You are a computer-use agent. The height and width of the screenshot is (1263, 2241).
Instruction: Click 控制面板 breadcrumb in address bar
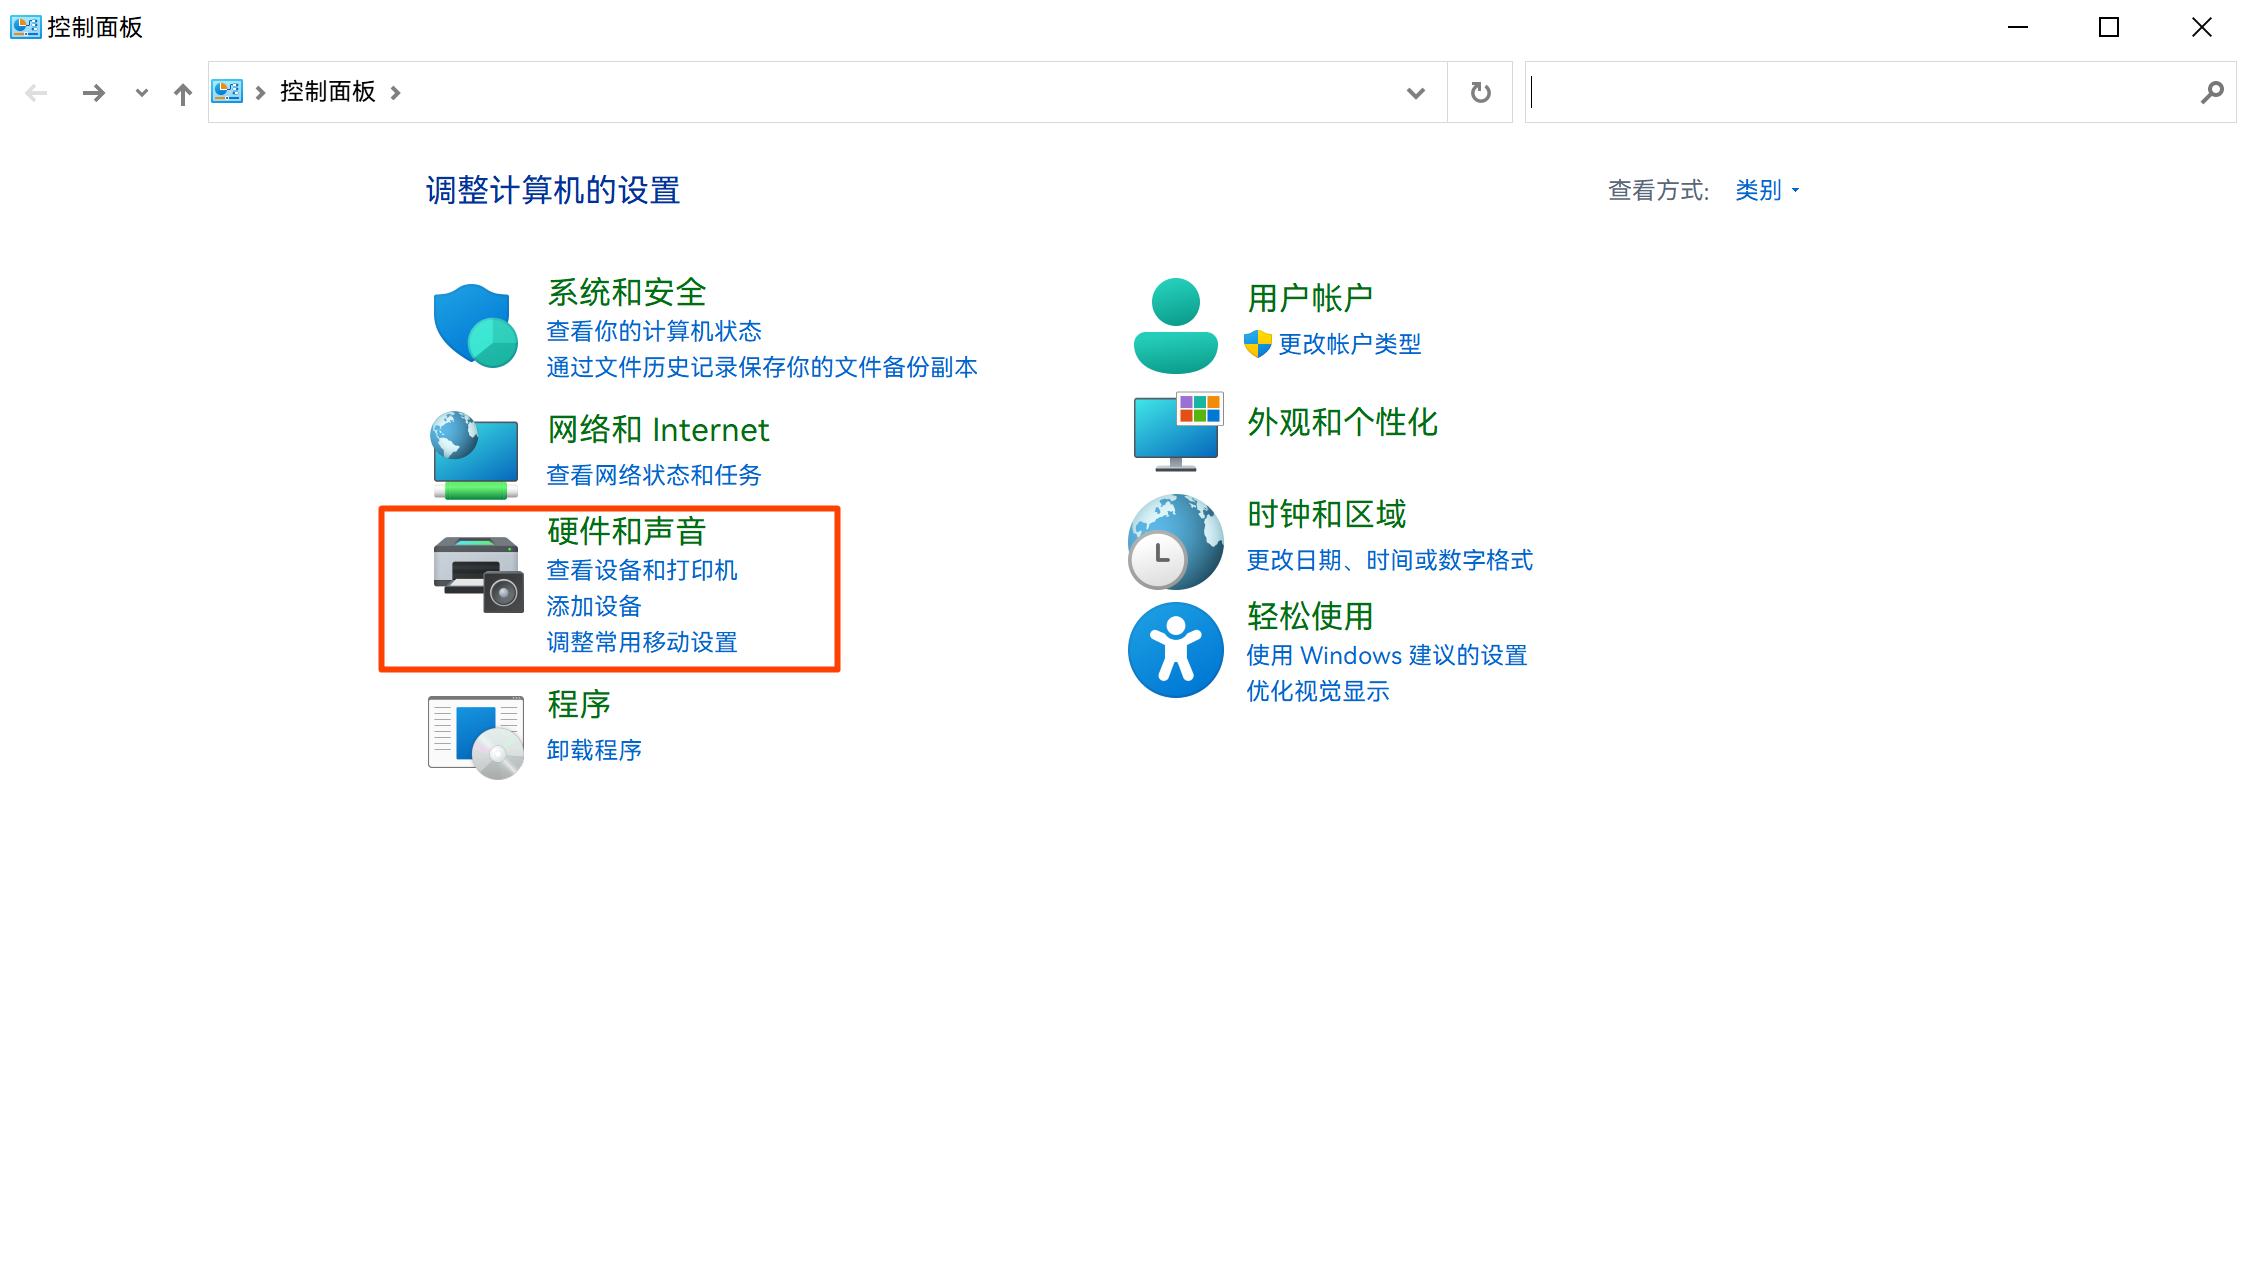click(x=327, y=92)
